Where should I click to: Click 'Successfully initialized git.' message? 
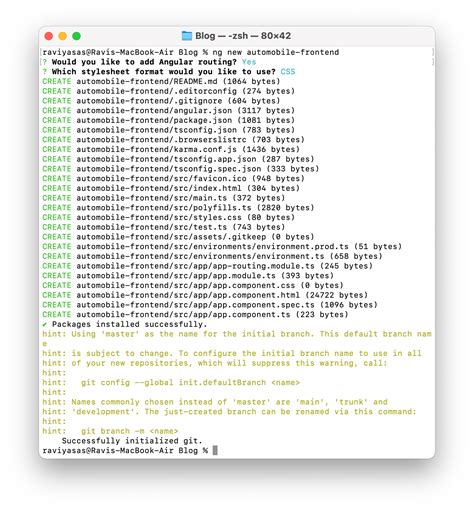pyautogui.click(x=132, y=440)
